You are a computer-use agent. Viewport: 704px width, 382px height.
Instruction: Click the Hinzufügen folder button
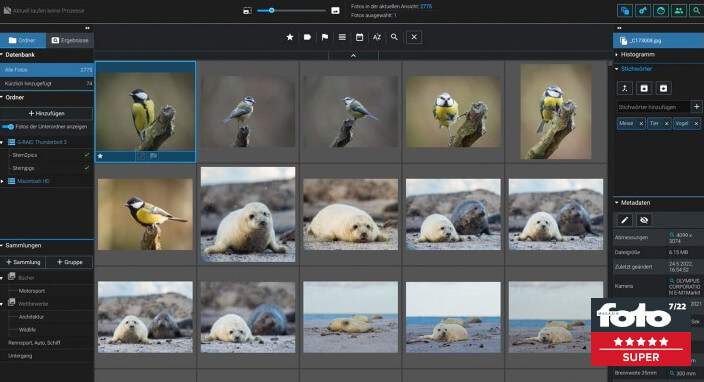pos(47,114)
